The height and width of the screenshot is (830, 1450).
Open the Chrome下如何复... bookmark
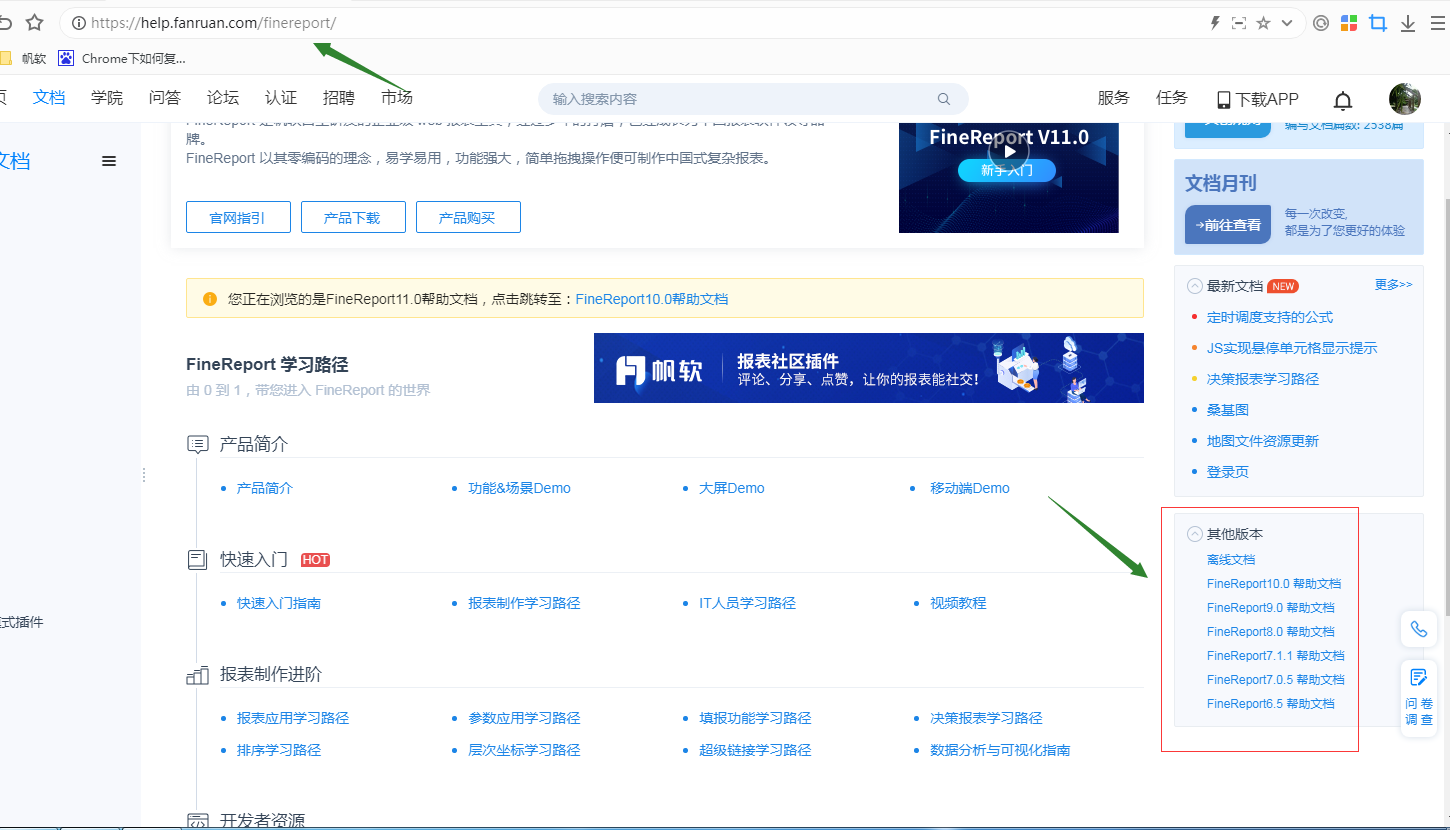tap(122, 58)
